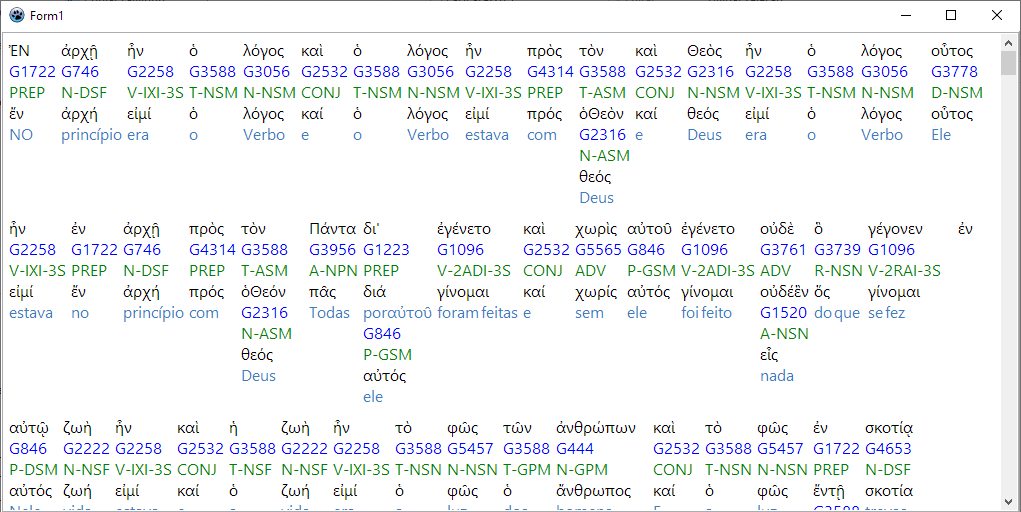1021x512 pixels.
Task: Select the translation word 'nada'
Action: 777,376
